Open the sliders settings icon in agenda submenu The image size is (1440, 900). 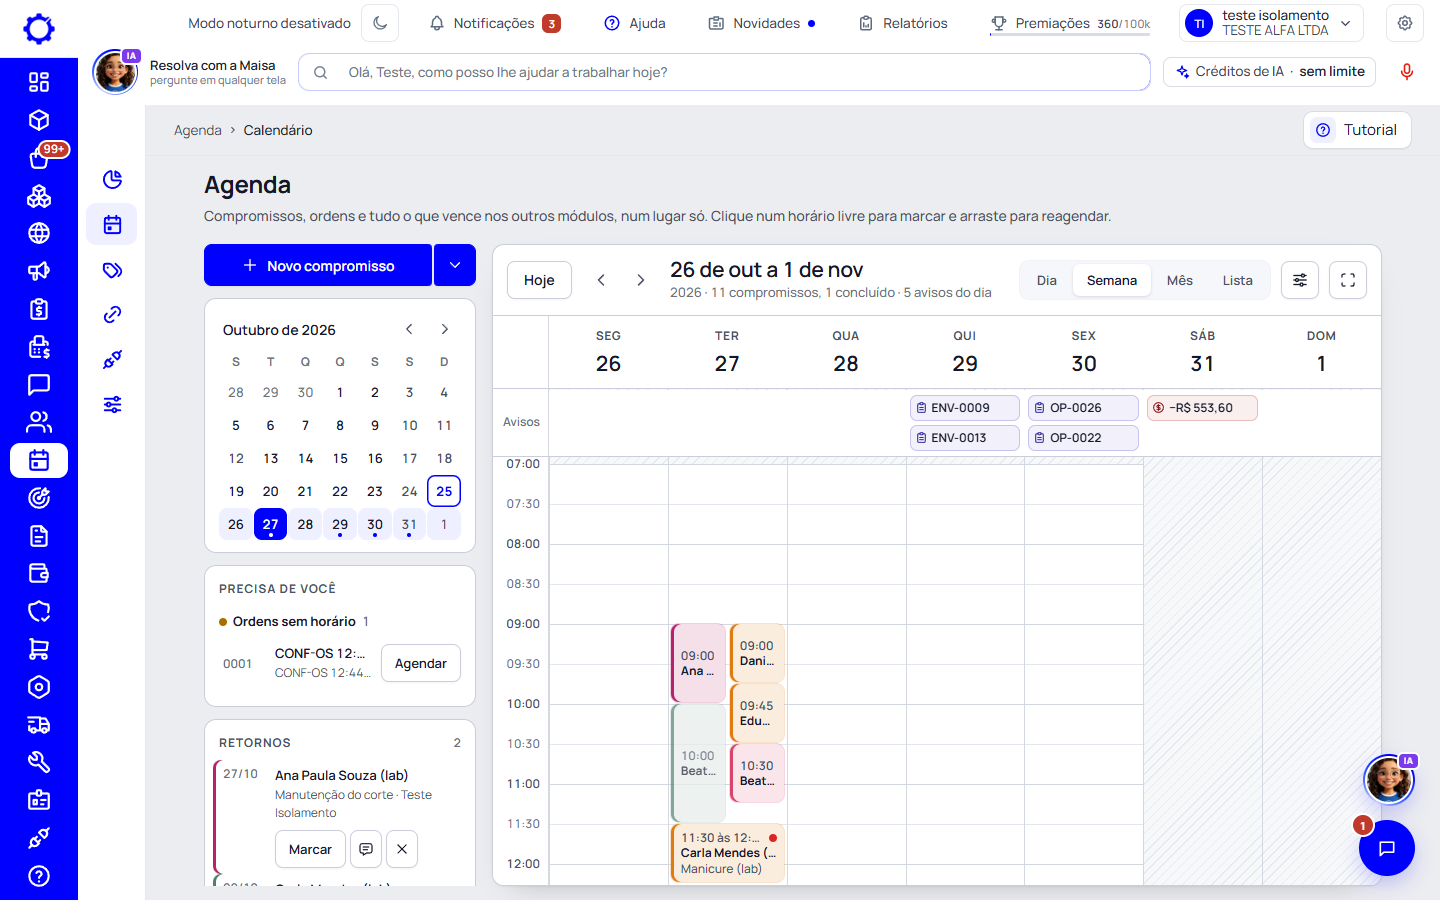point(112,405)
